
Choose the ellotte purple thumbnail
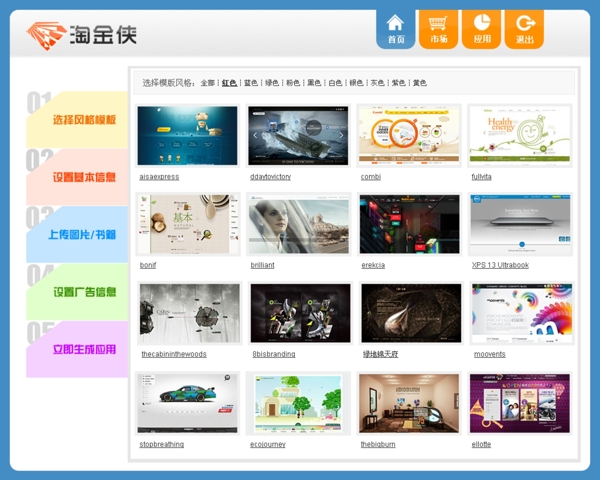pos(520,403)
